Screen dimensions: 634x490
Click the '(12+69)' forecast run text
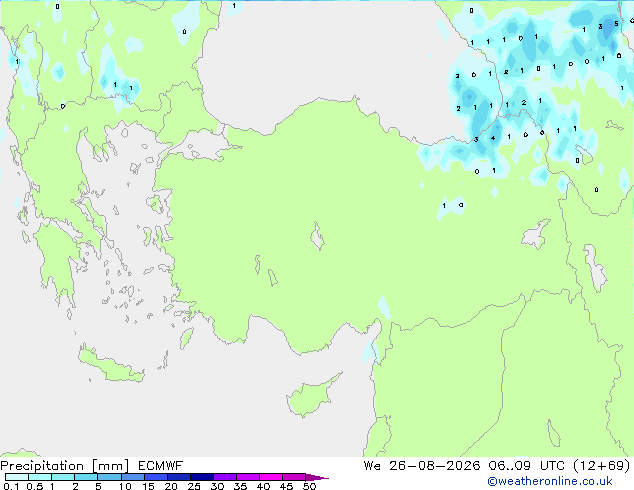pyautogui.click(x=602, y=466)
